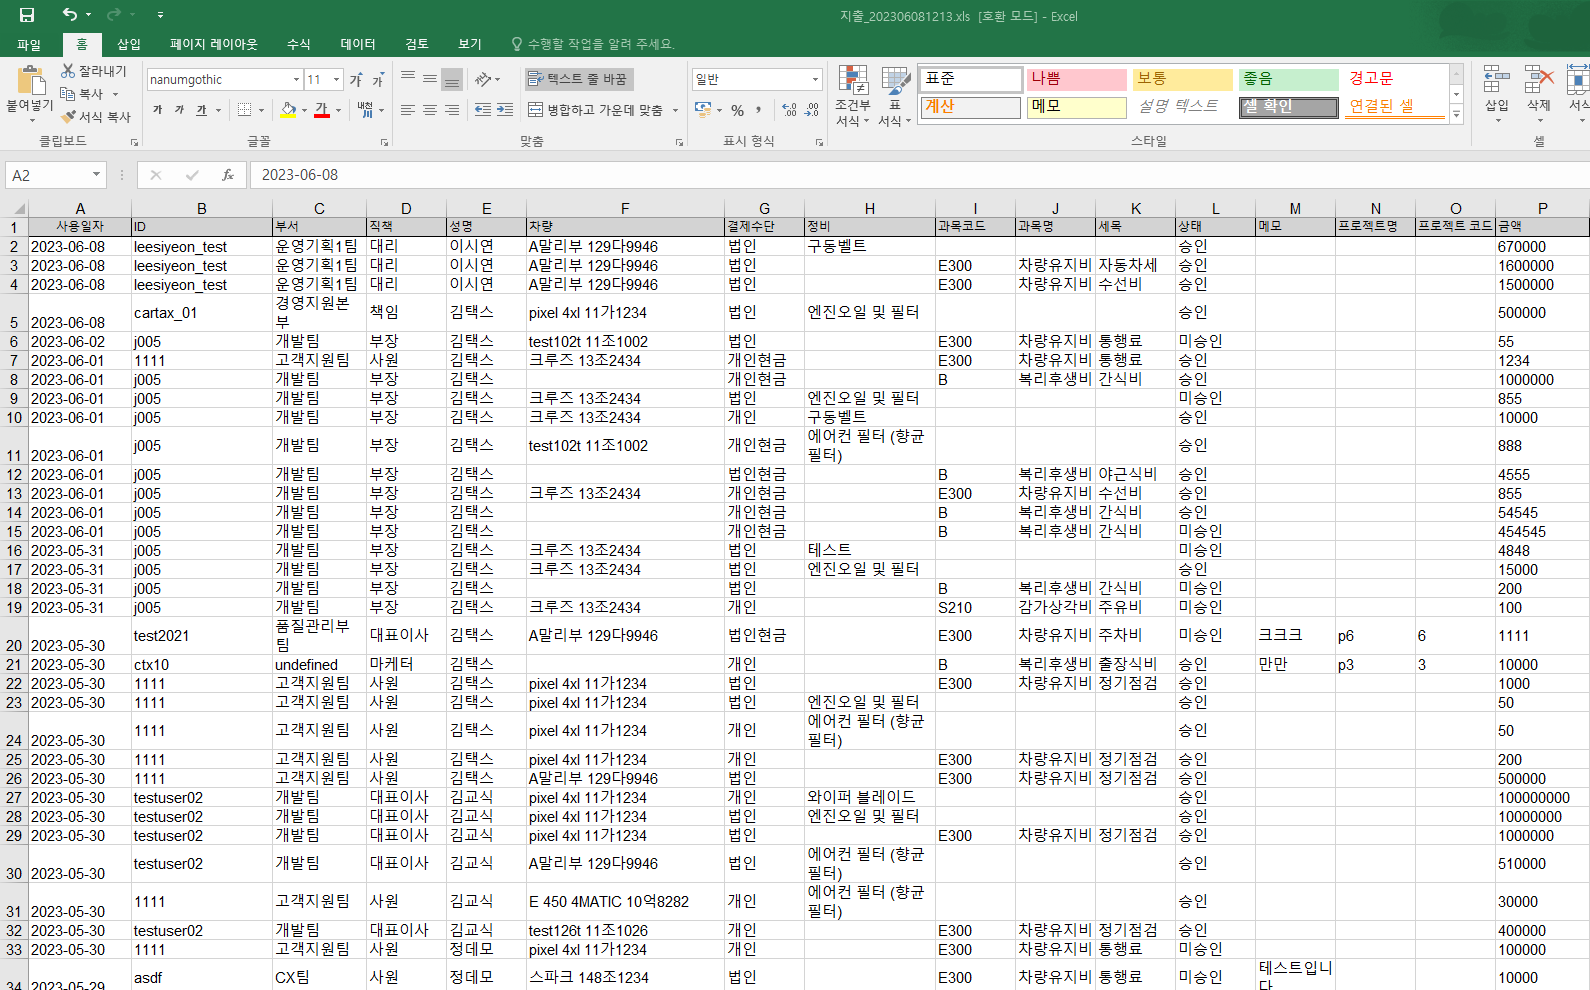Open Format as Table (표 서식)
This screenshot has width=1590, height=990.
[895, 96]
